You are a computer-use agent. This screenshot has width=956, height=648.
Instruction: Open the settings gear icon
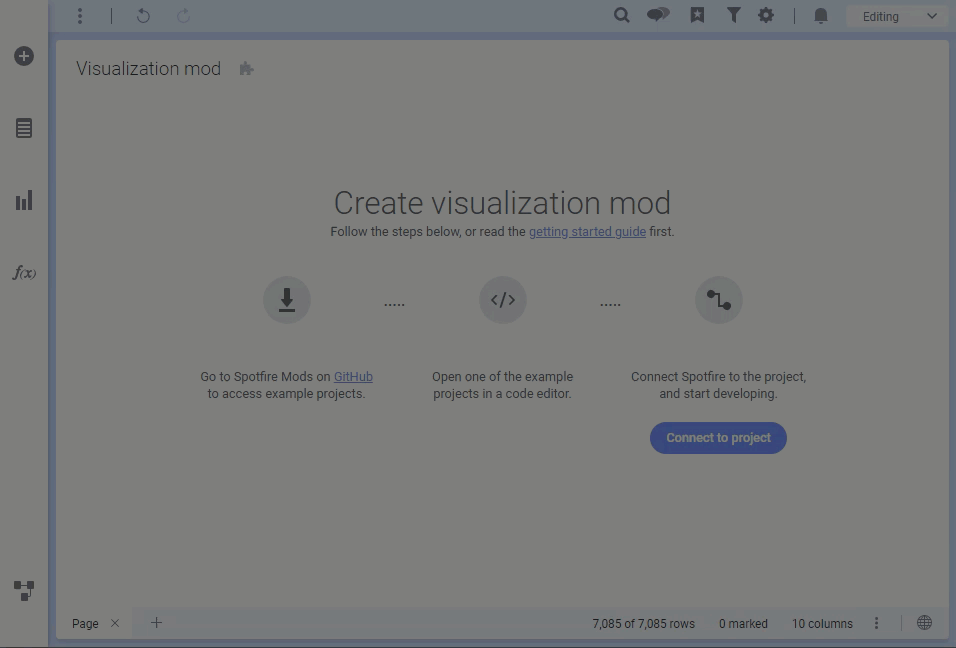pos(766,15)
